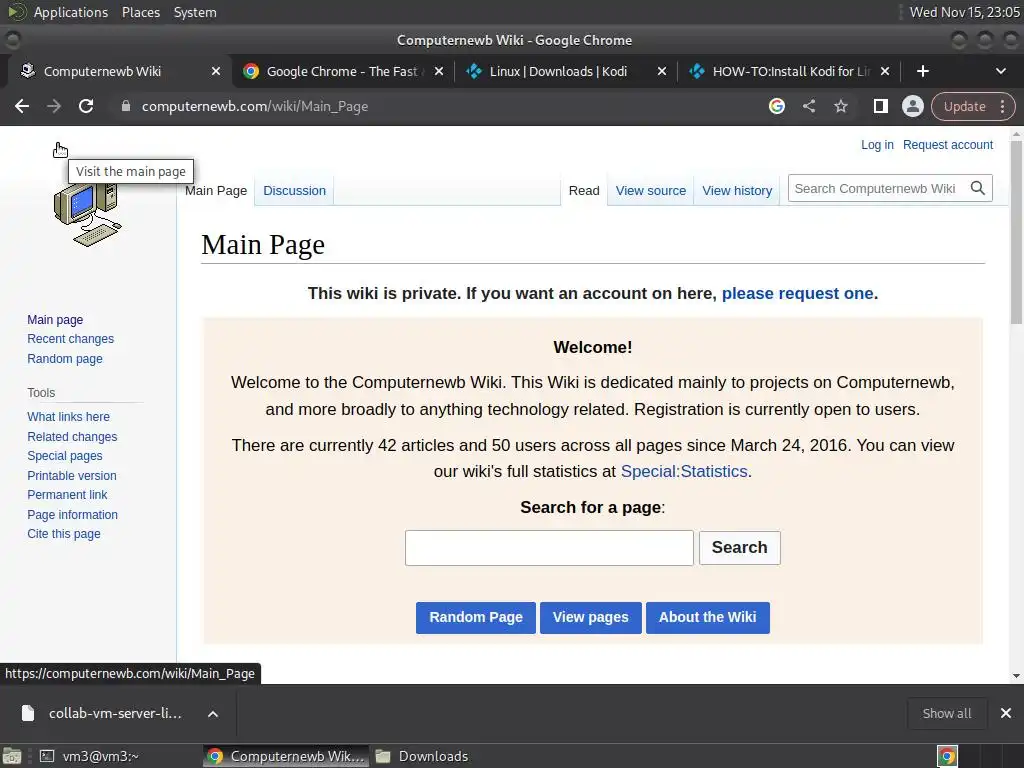1024x768 pixels.
Task: Open the Discussion tab
Action: click(295, 191)
